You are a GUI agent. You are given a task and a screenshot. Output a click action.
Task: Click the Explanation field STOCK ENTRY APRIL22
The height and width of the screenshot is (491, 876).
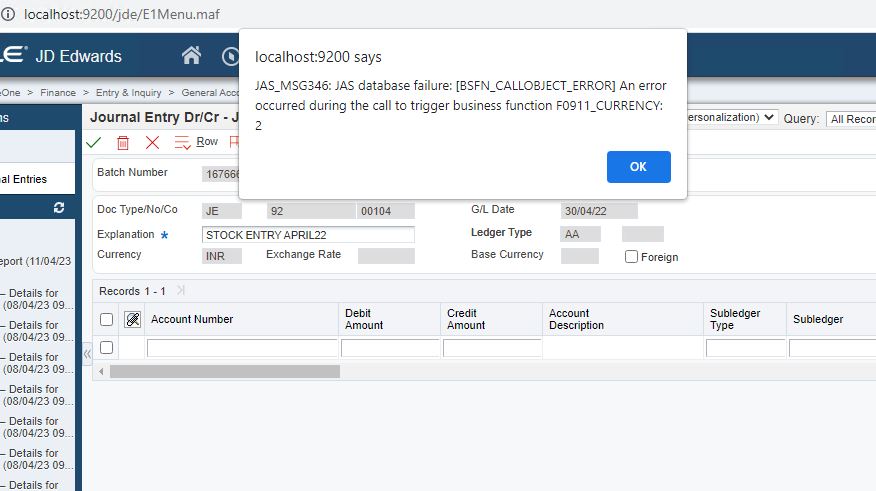tap(308, 235)
